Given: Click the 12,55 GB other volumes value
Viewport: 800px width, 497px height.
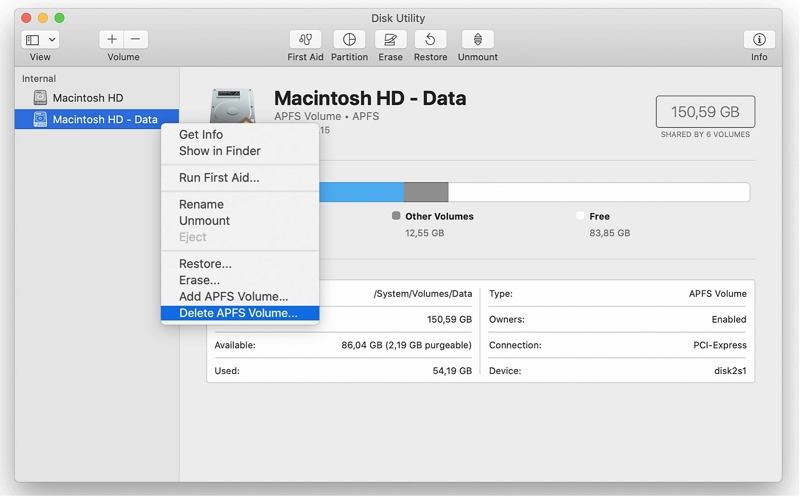Looking at the screenshot, I should (x=424, y=233).
